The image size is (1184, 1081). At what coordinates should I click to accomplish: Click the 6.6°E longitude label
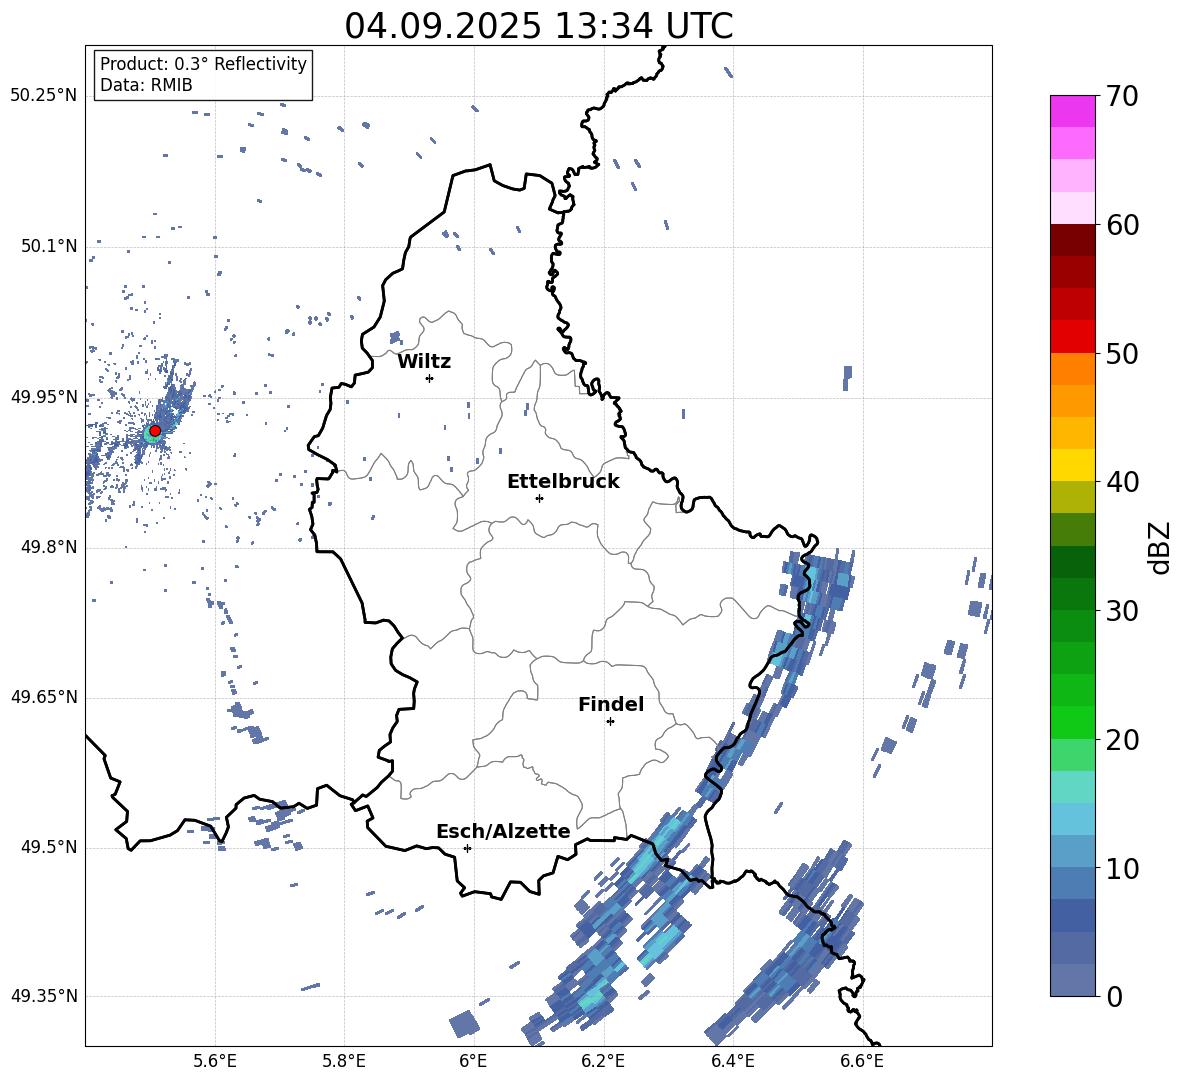(862, 1061)
